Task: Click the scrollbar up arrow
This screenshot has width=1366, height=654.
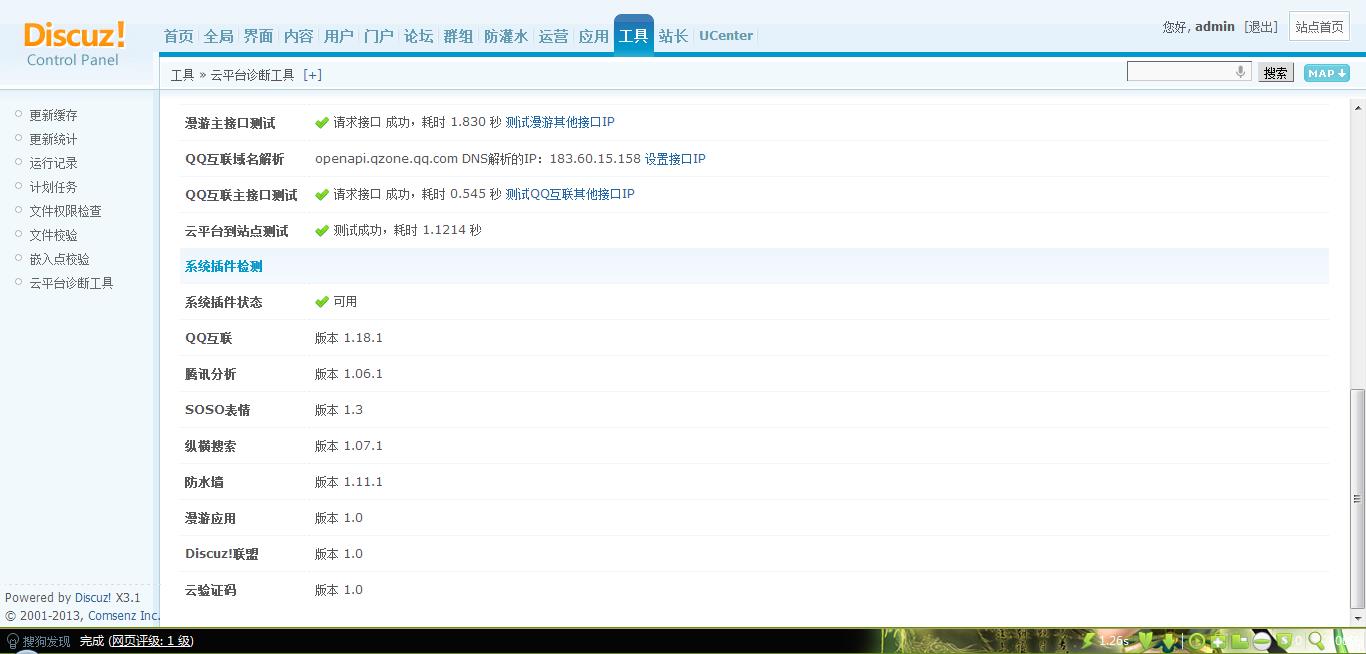Action: pos(1357,106)
